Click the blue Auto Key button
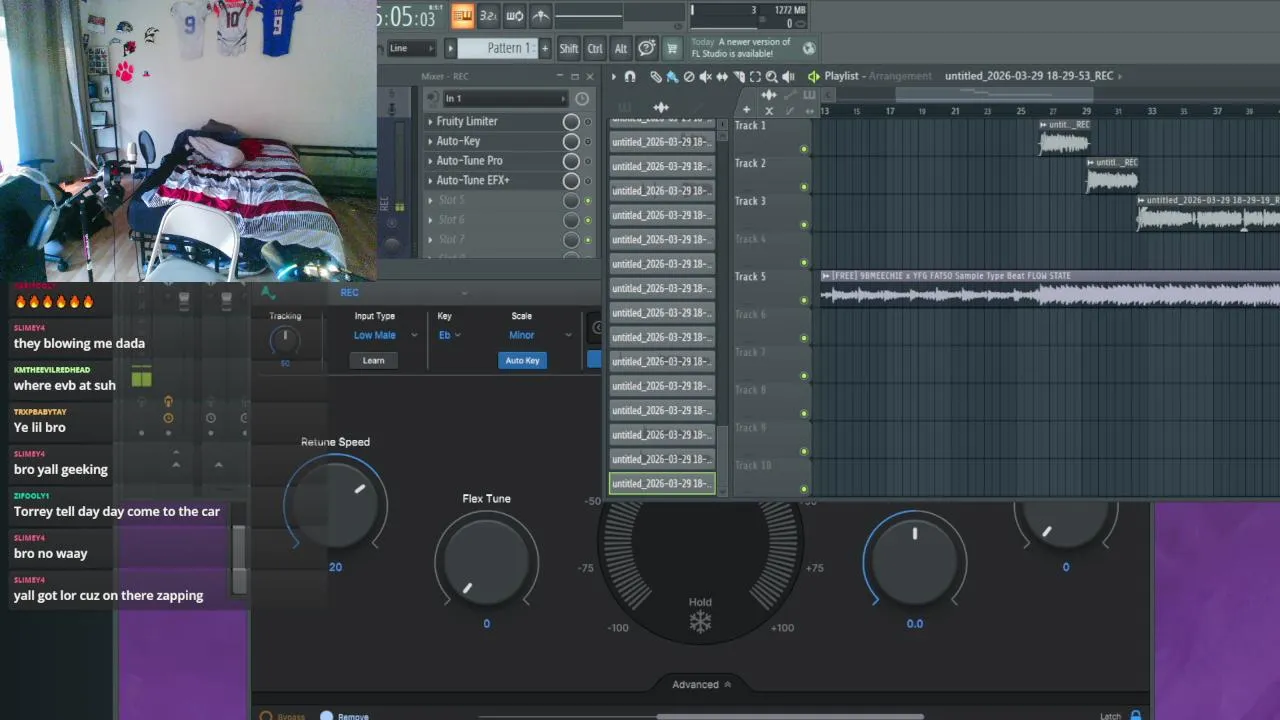 522,360
